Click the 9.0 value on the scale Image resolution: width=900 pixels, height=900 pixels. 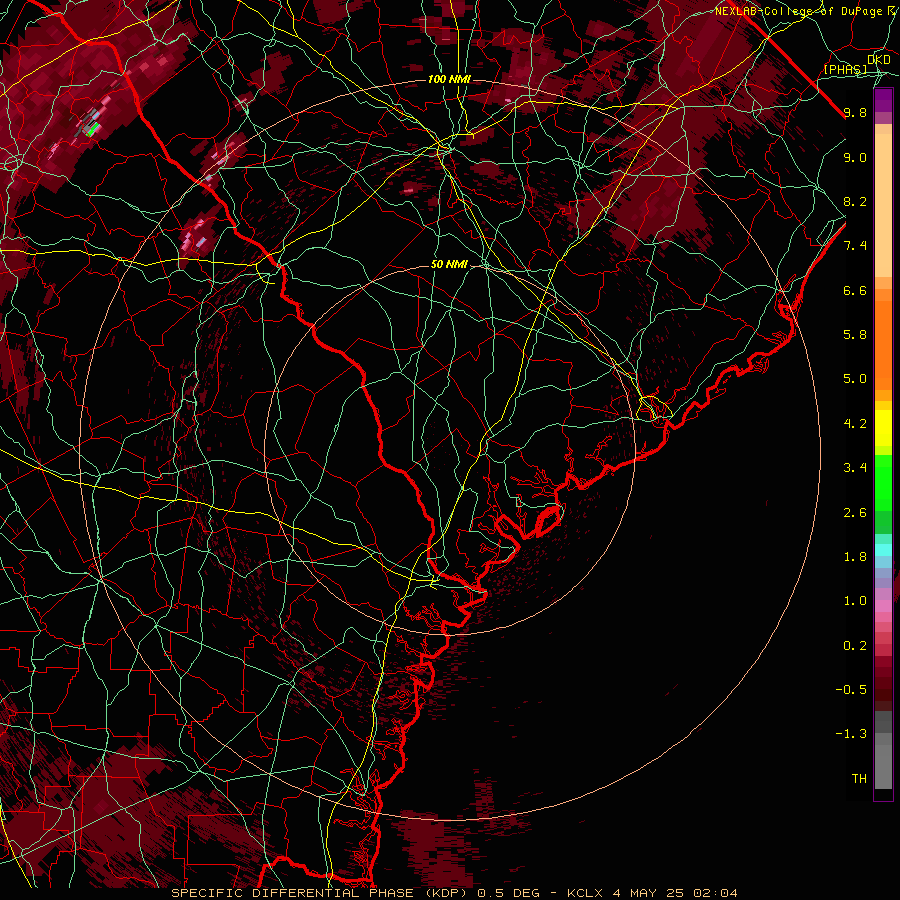855,158
